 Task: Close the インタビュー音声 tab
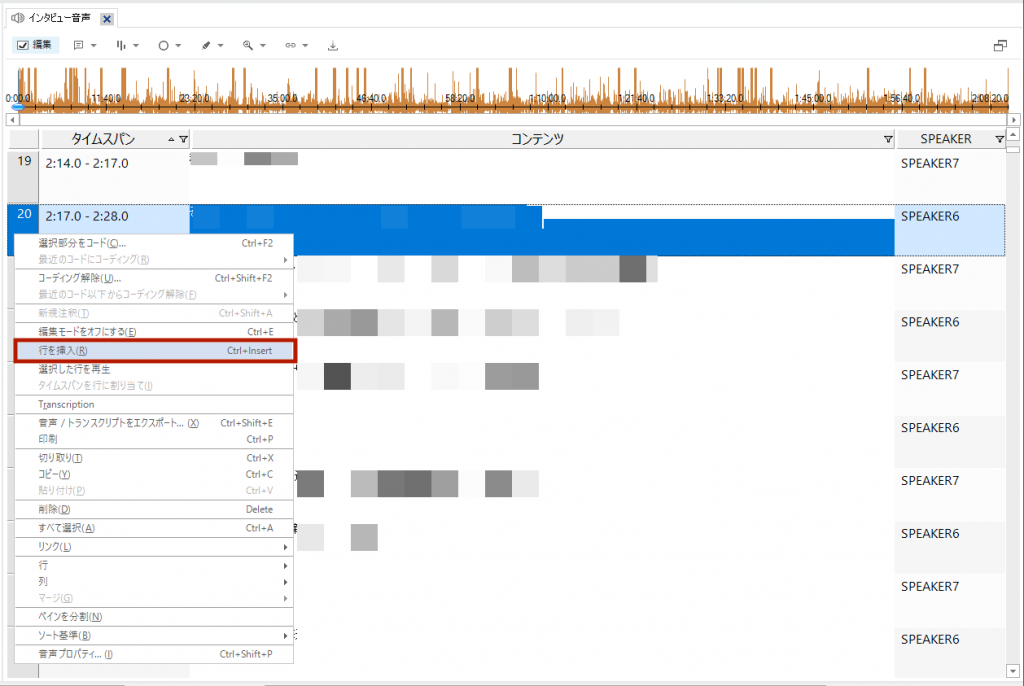tap(107, 19)
